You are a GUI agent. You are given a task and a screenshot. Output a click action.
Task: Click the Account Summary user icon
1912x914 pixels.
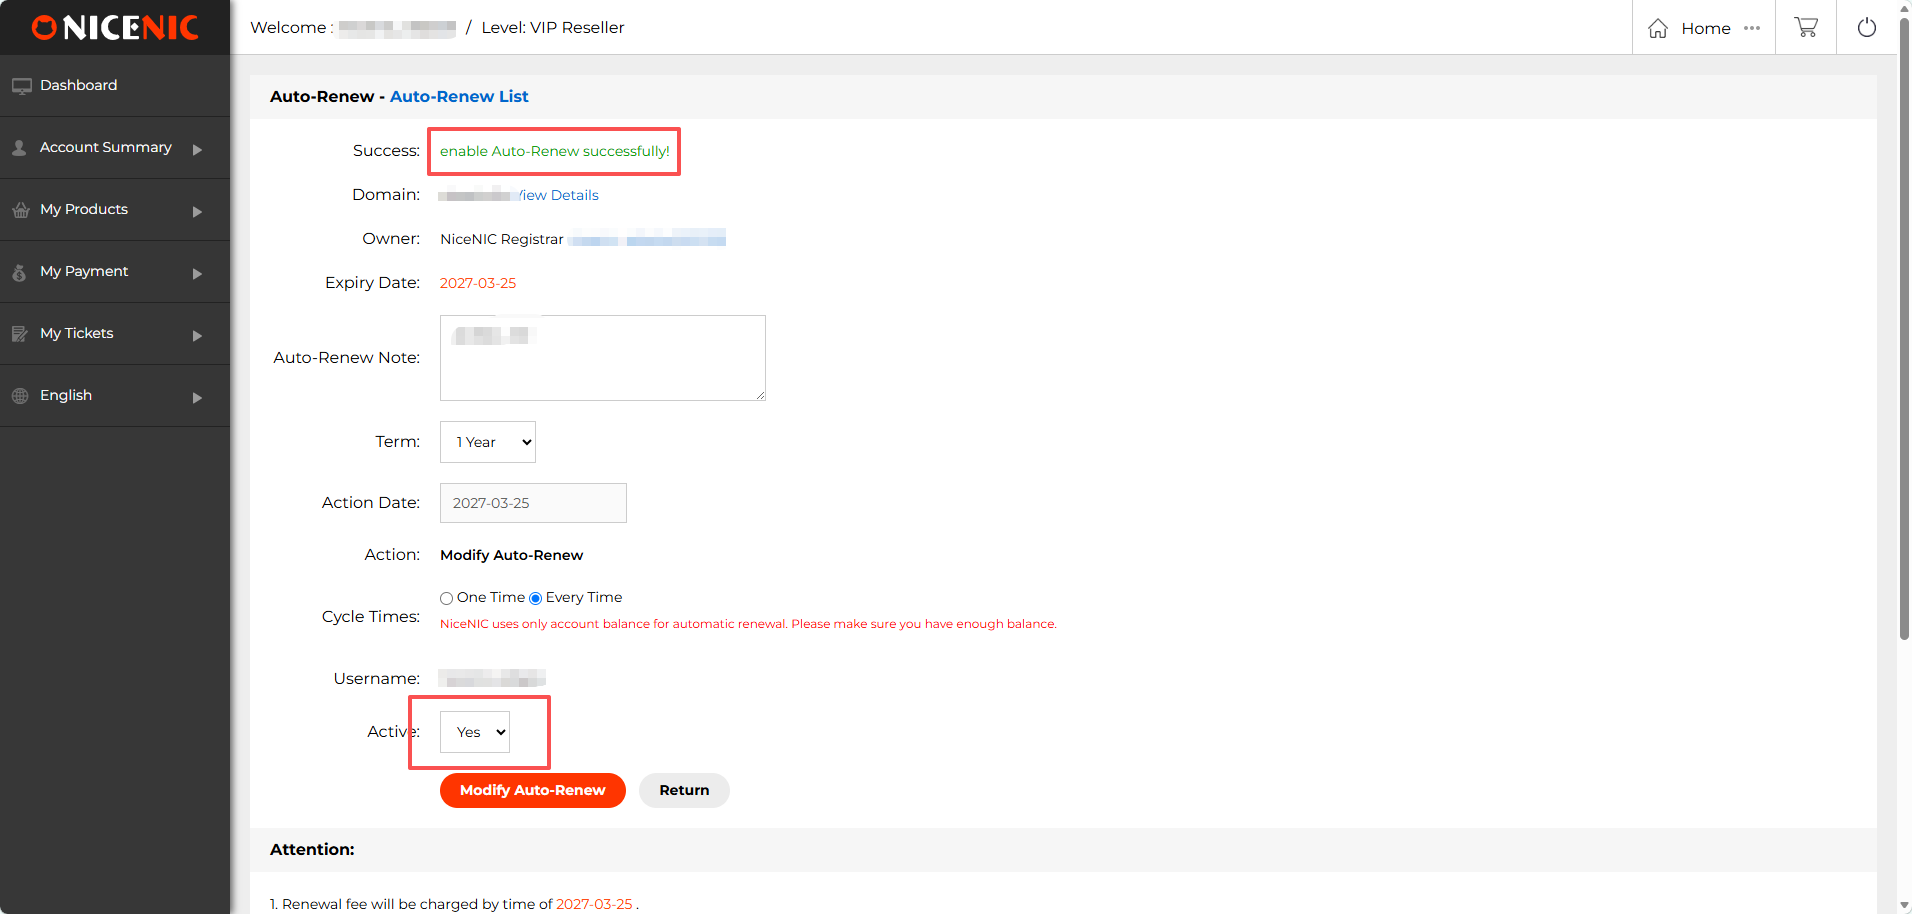tap(19, 148)
